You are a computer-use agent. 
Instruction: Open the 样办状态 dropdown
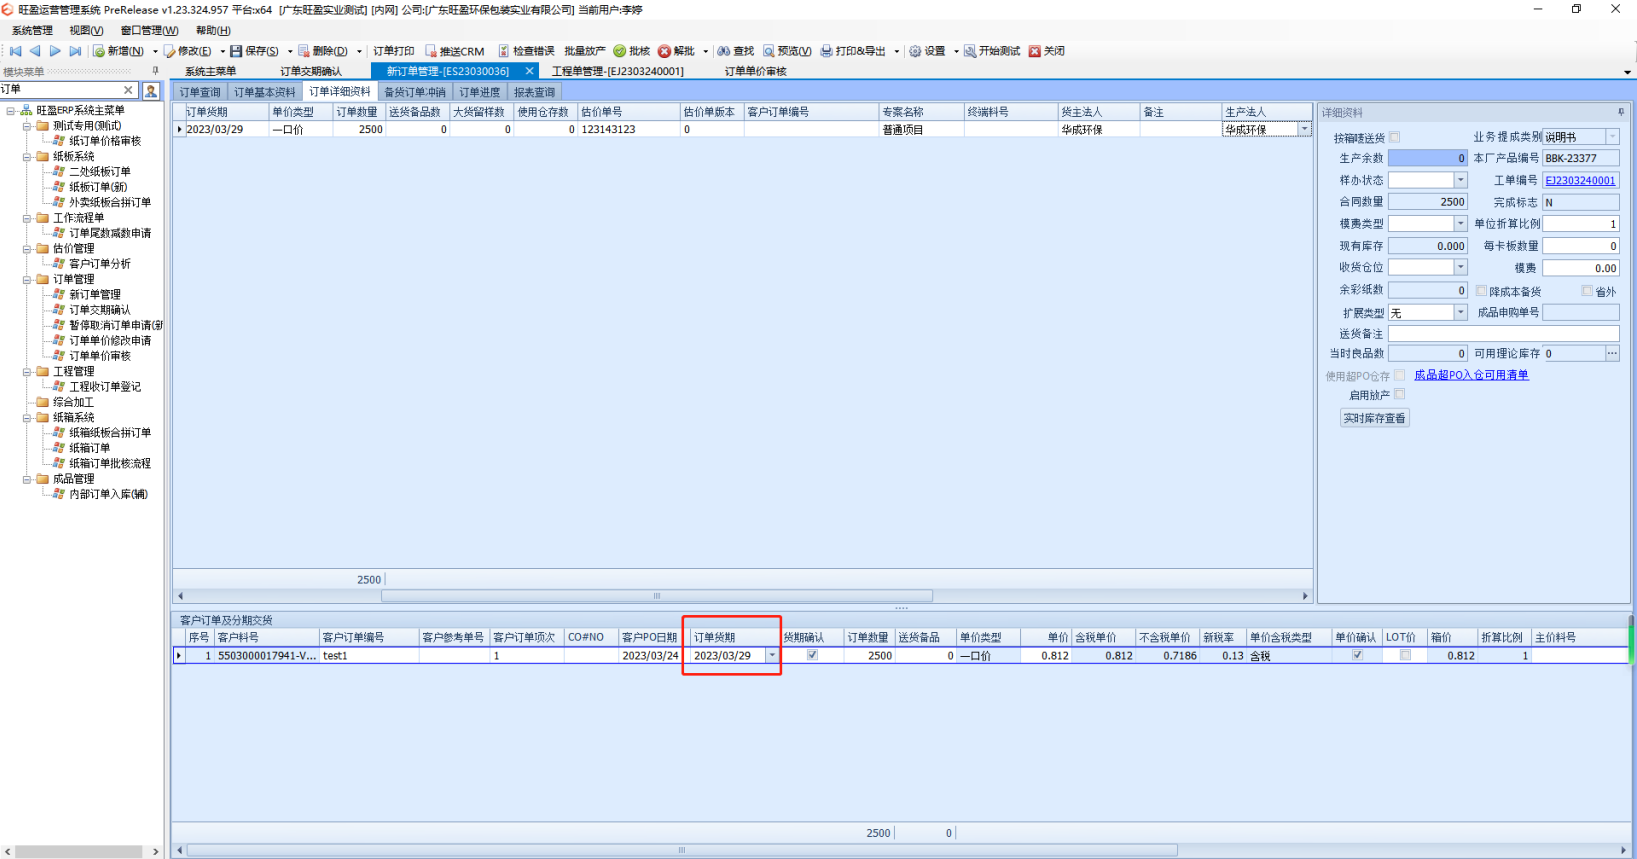coord(1460,180)
